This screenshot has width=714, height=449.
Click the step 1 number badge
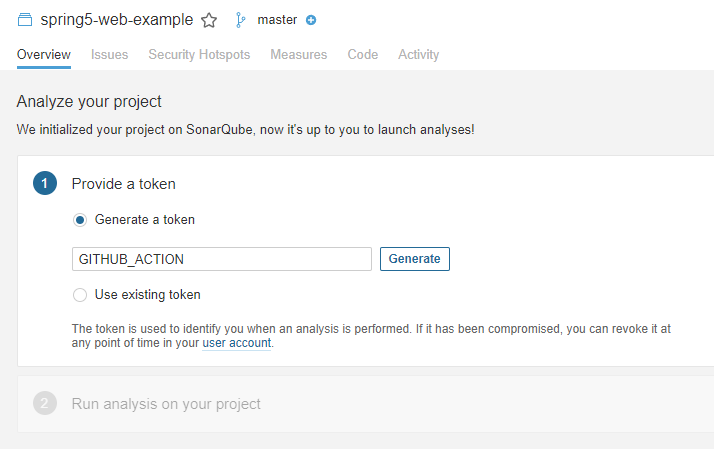click(x=45, y=183)
